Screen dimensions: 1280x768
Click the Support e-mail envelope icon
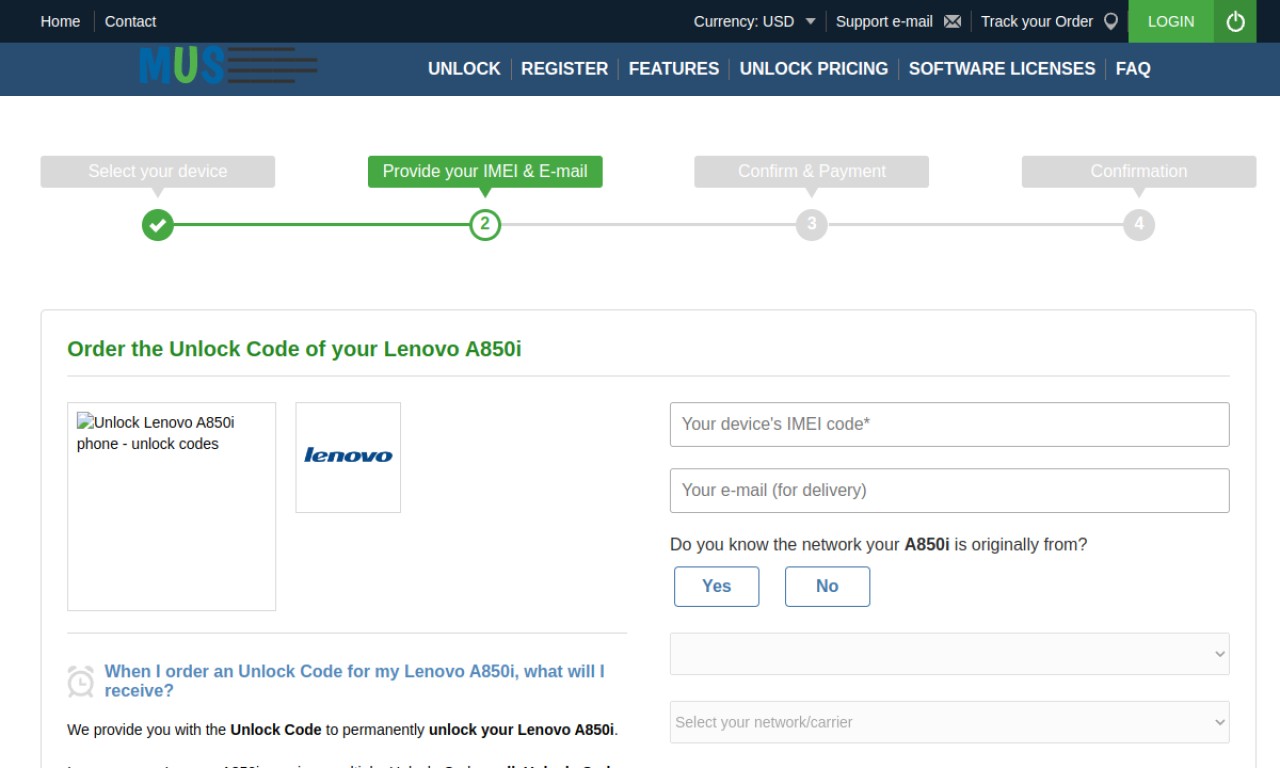point(952,21)
